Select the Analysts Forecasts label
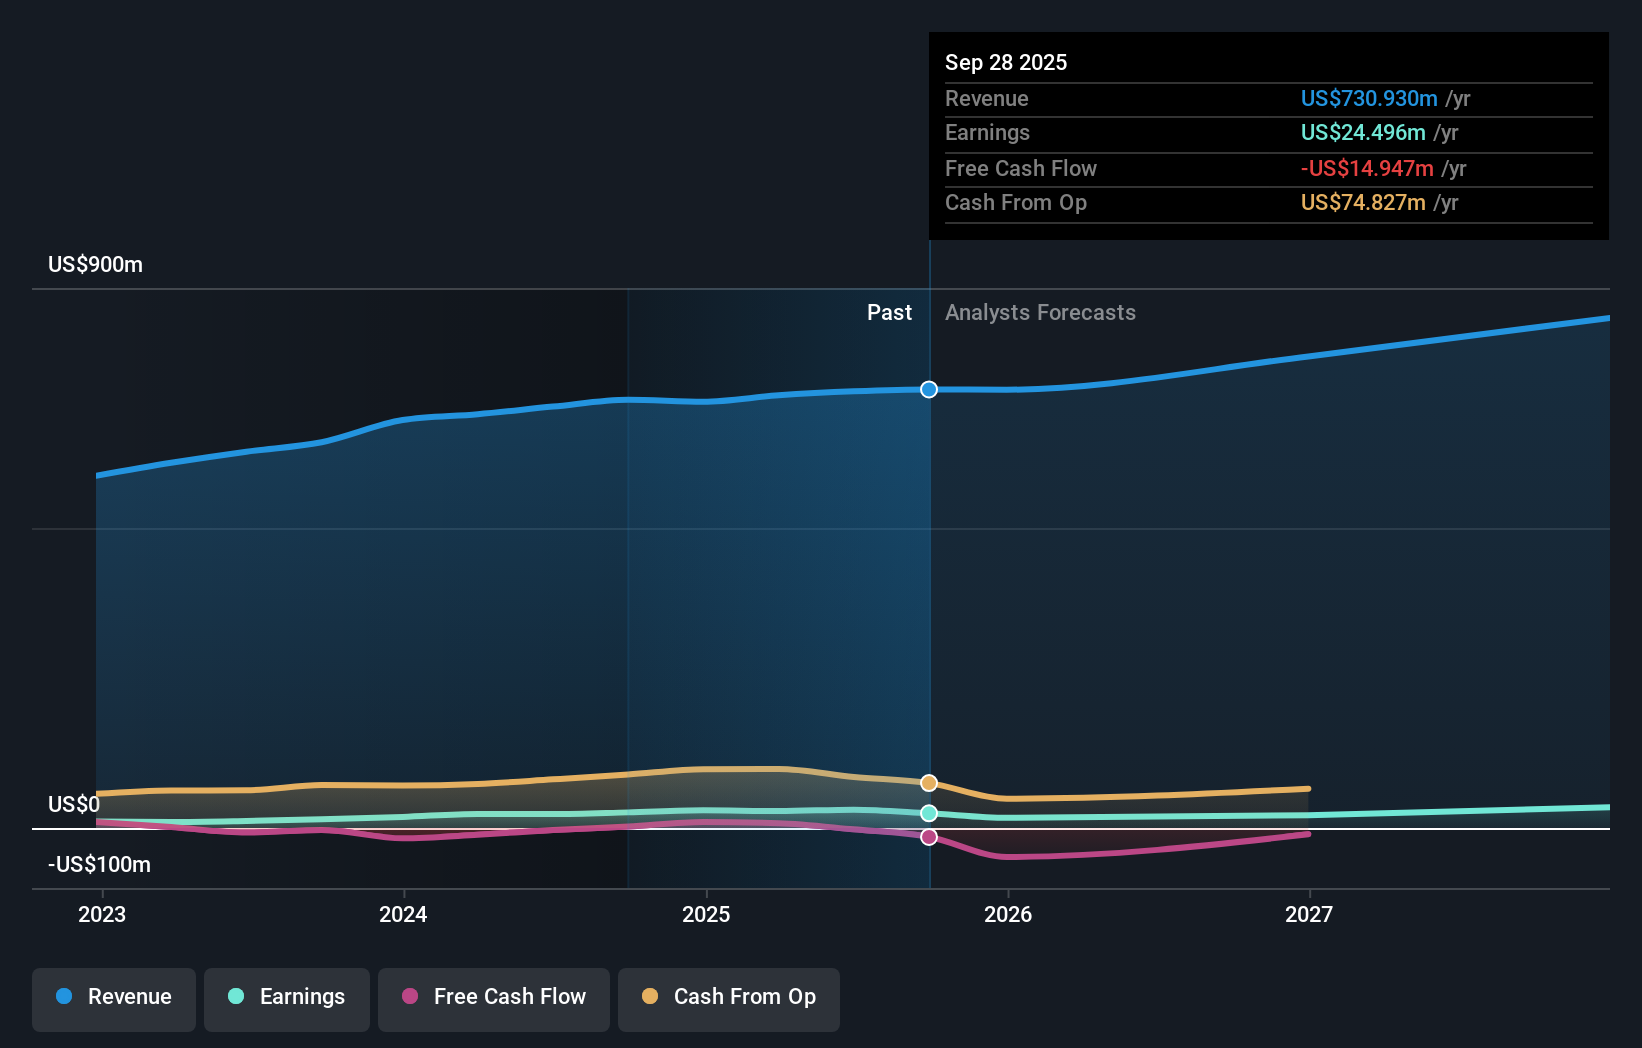The height and width of the screenshot is (1048, 1642). pos(1040,312)
